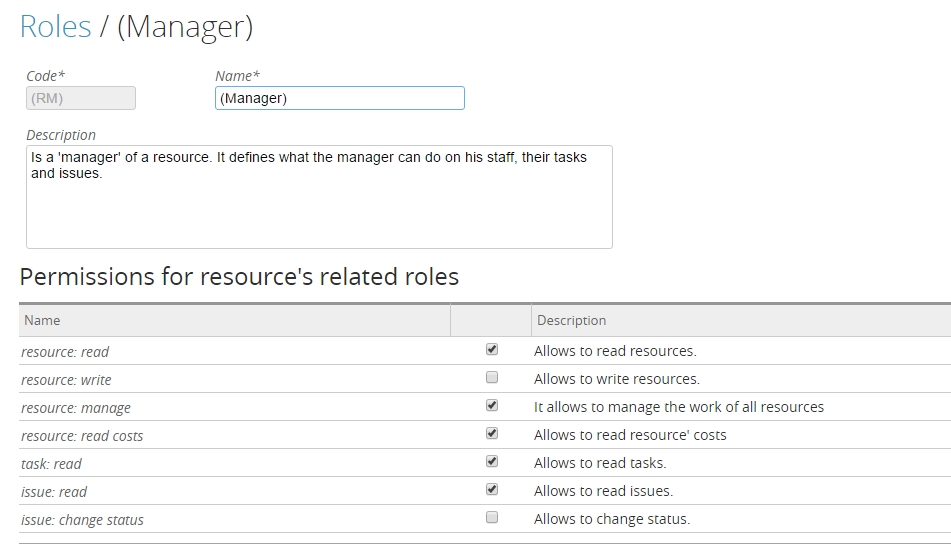Click the '(Manager)' page title text

pos(185,27)
